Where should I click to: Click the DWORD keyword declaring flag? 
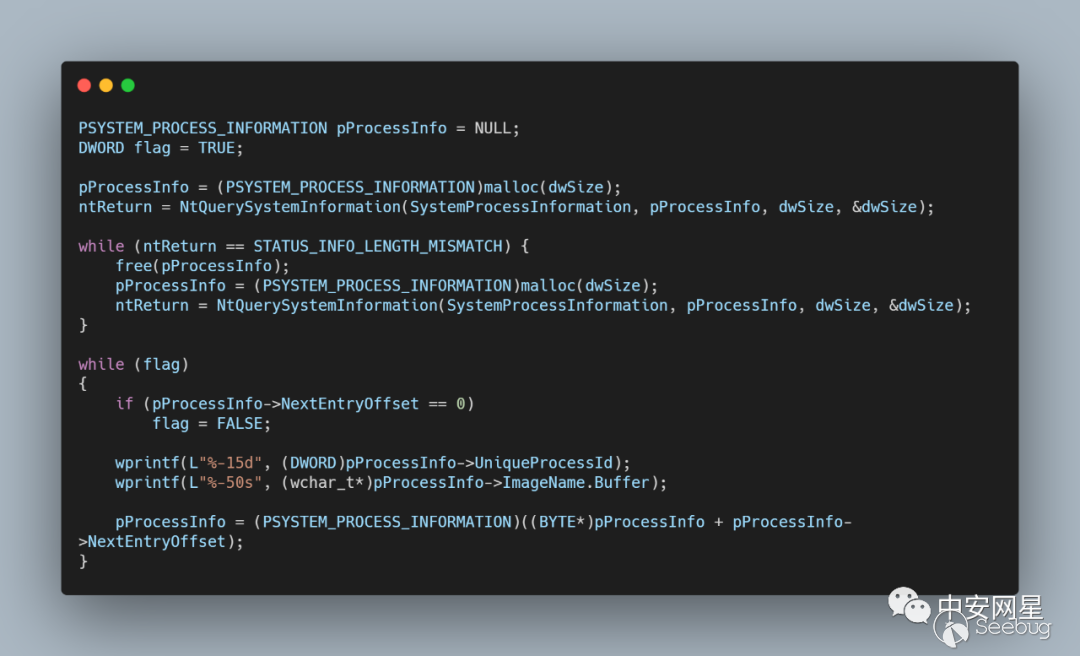pyautogui.click(x=102, y=148)
